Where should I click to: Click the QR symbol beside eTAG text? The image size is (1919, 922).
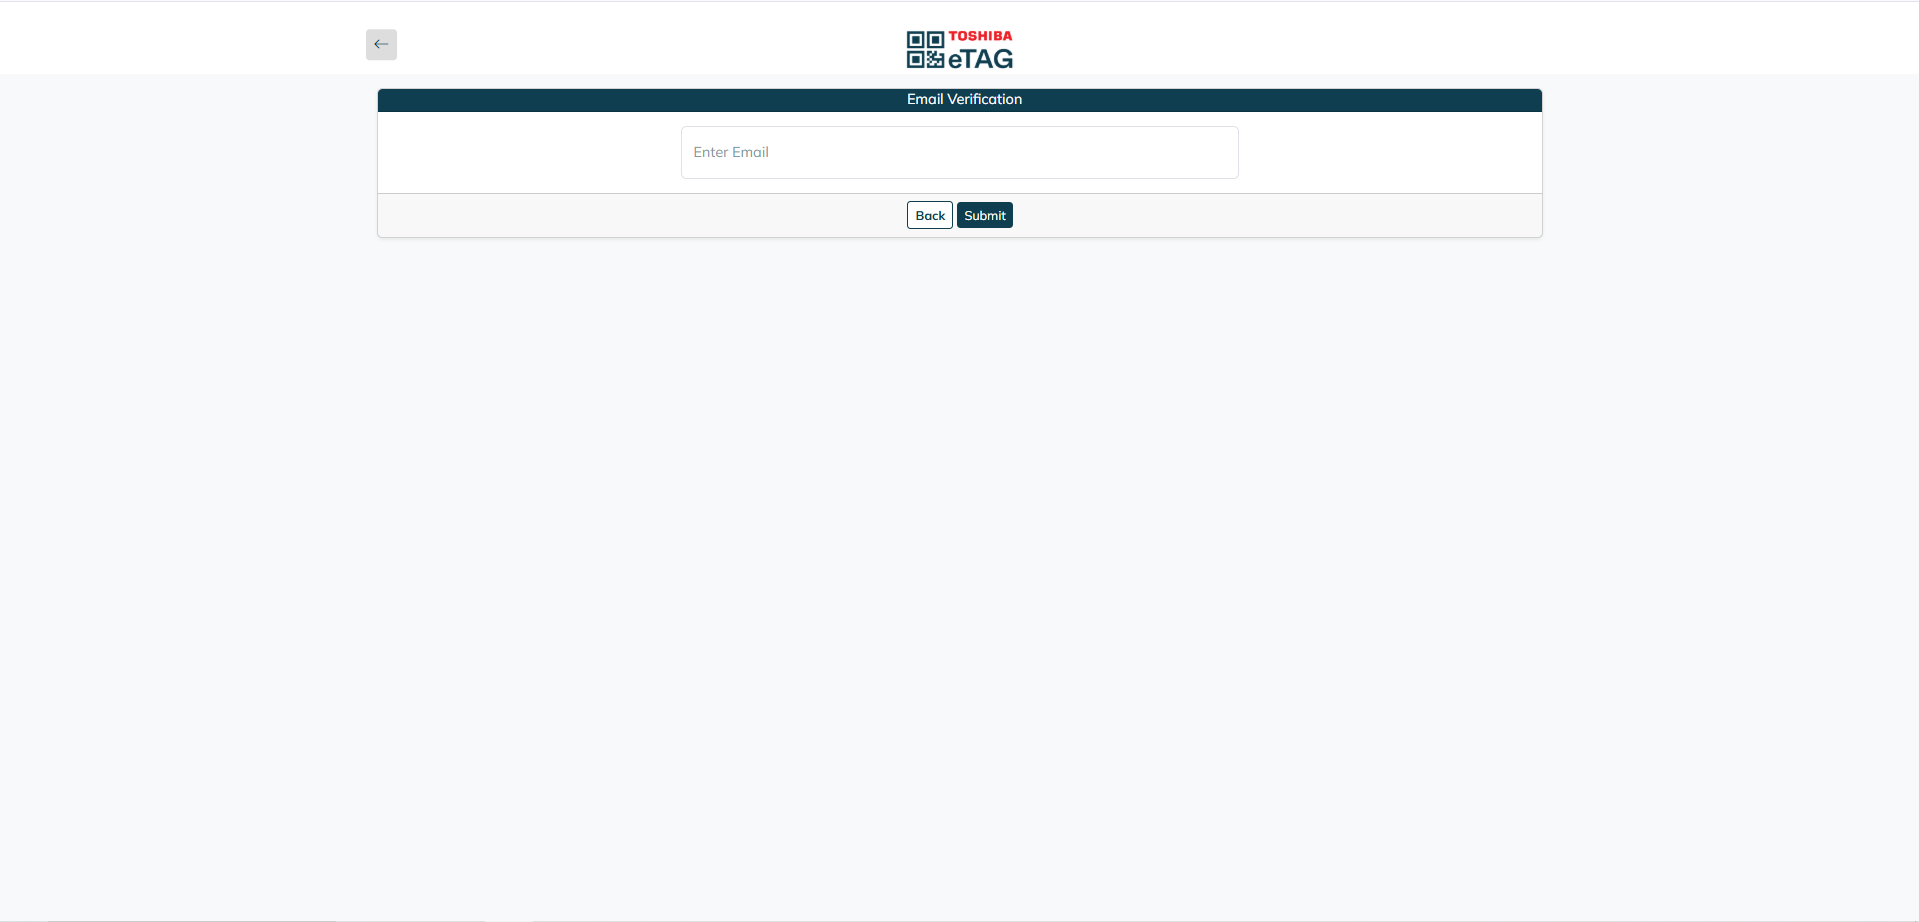coord(923,48)
